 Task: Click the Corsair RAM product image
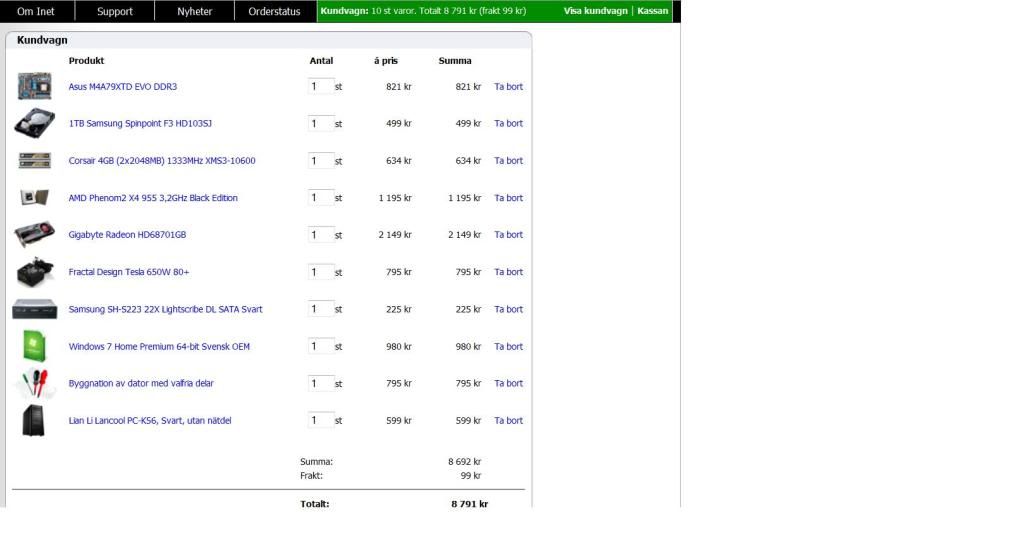34,161
